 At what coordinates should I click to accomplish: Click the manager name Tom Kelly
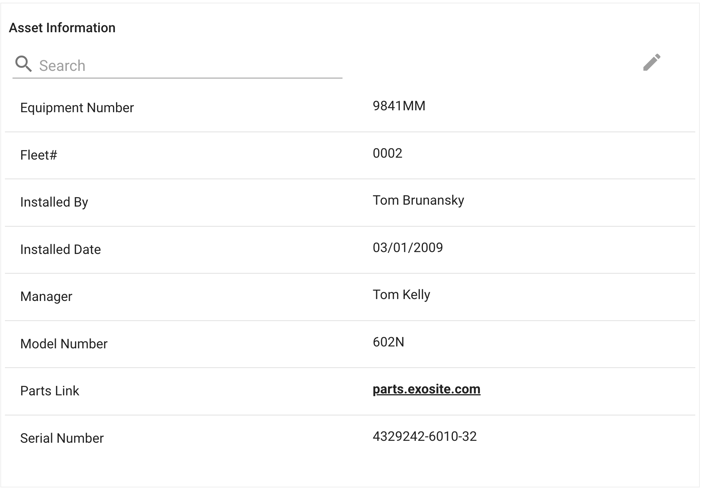[x=401, y=295]
